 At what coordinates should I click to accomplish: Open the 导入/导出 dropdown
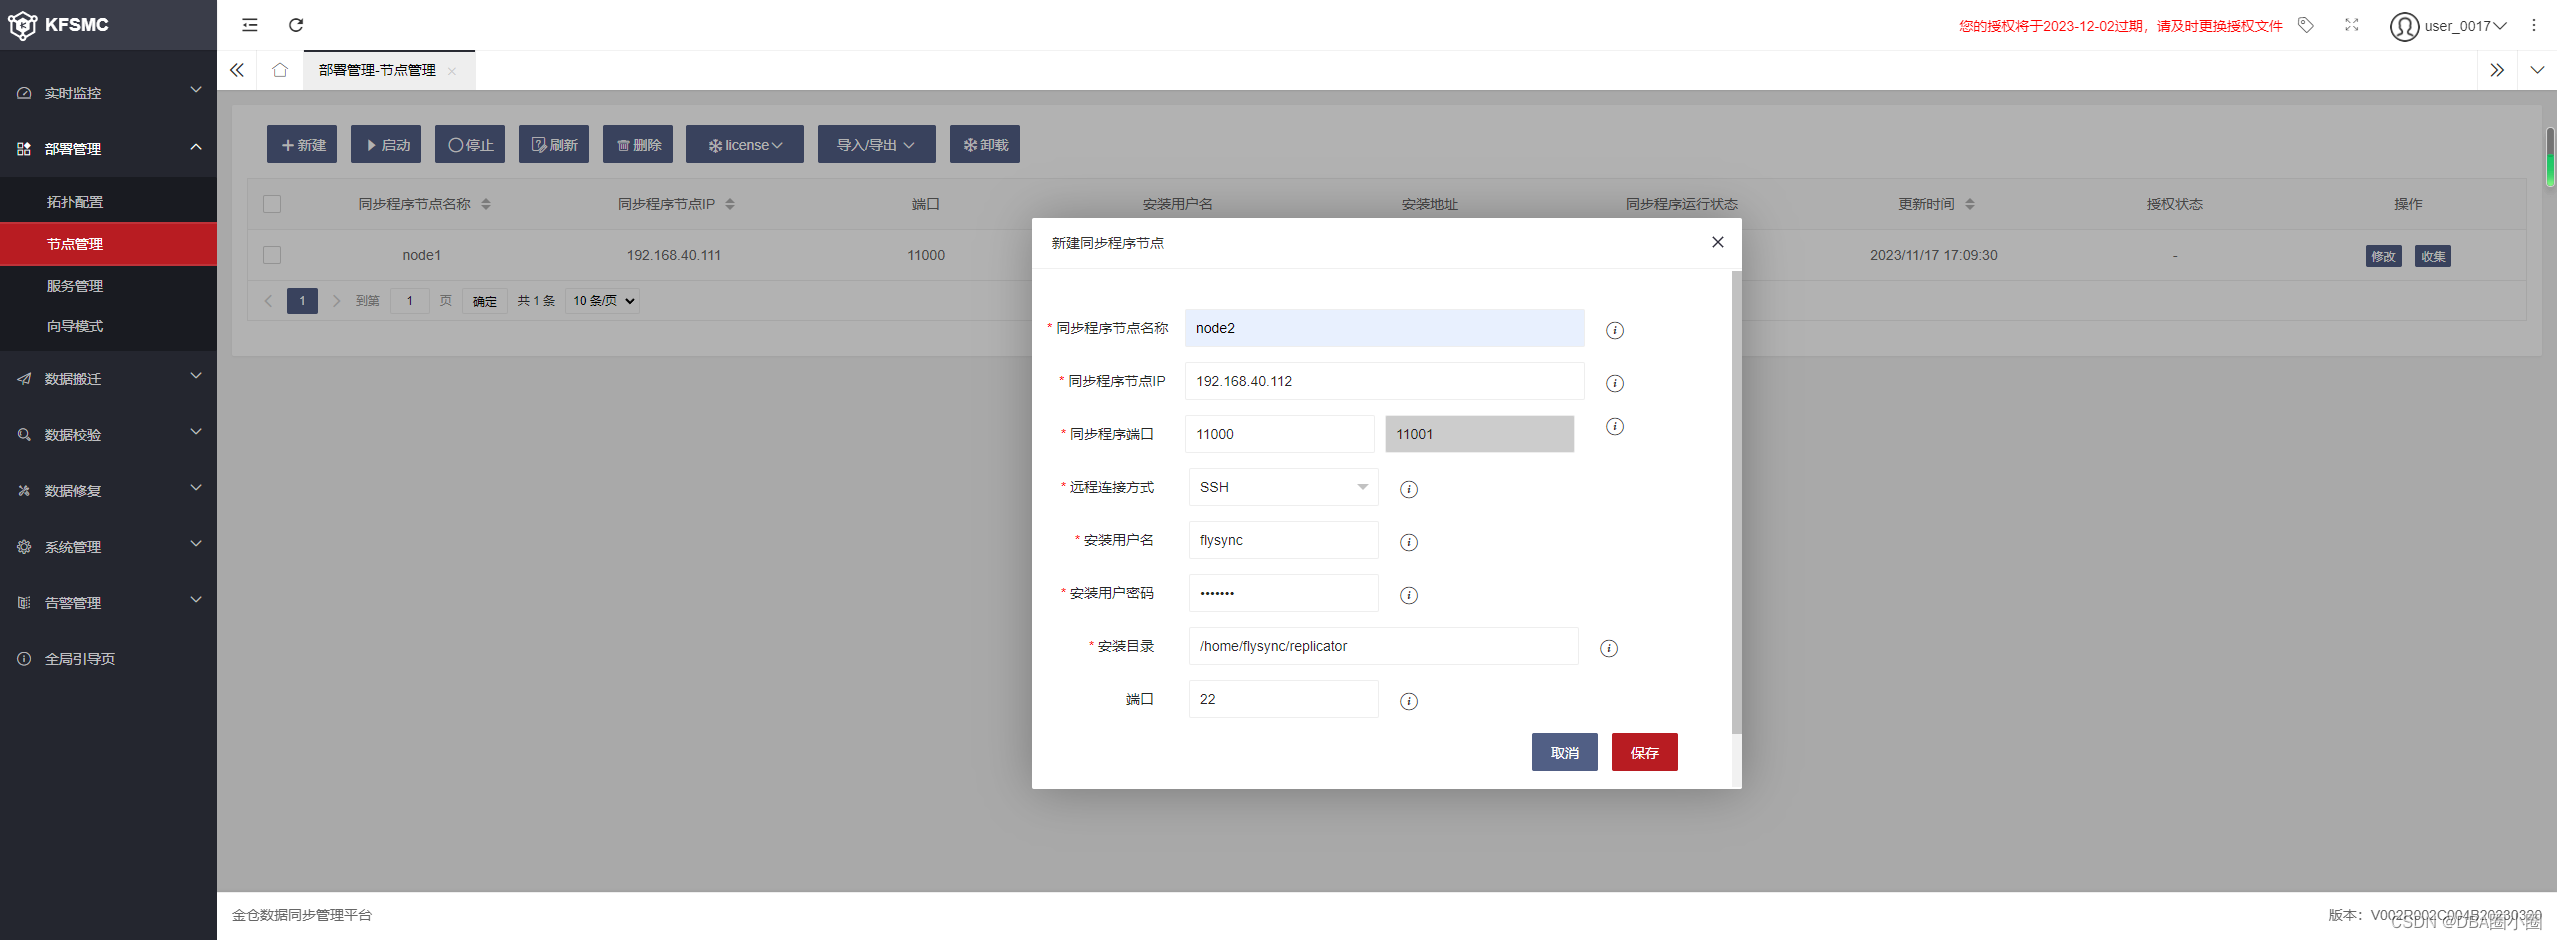(x=877, y=144)
